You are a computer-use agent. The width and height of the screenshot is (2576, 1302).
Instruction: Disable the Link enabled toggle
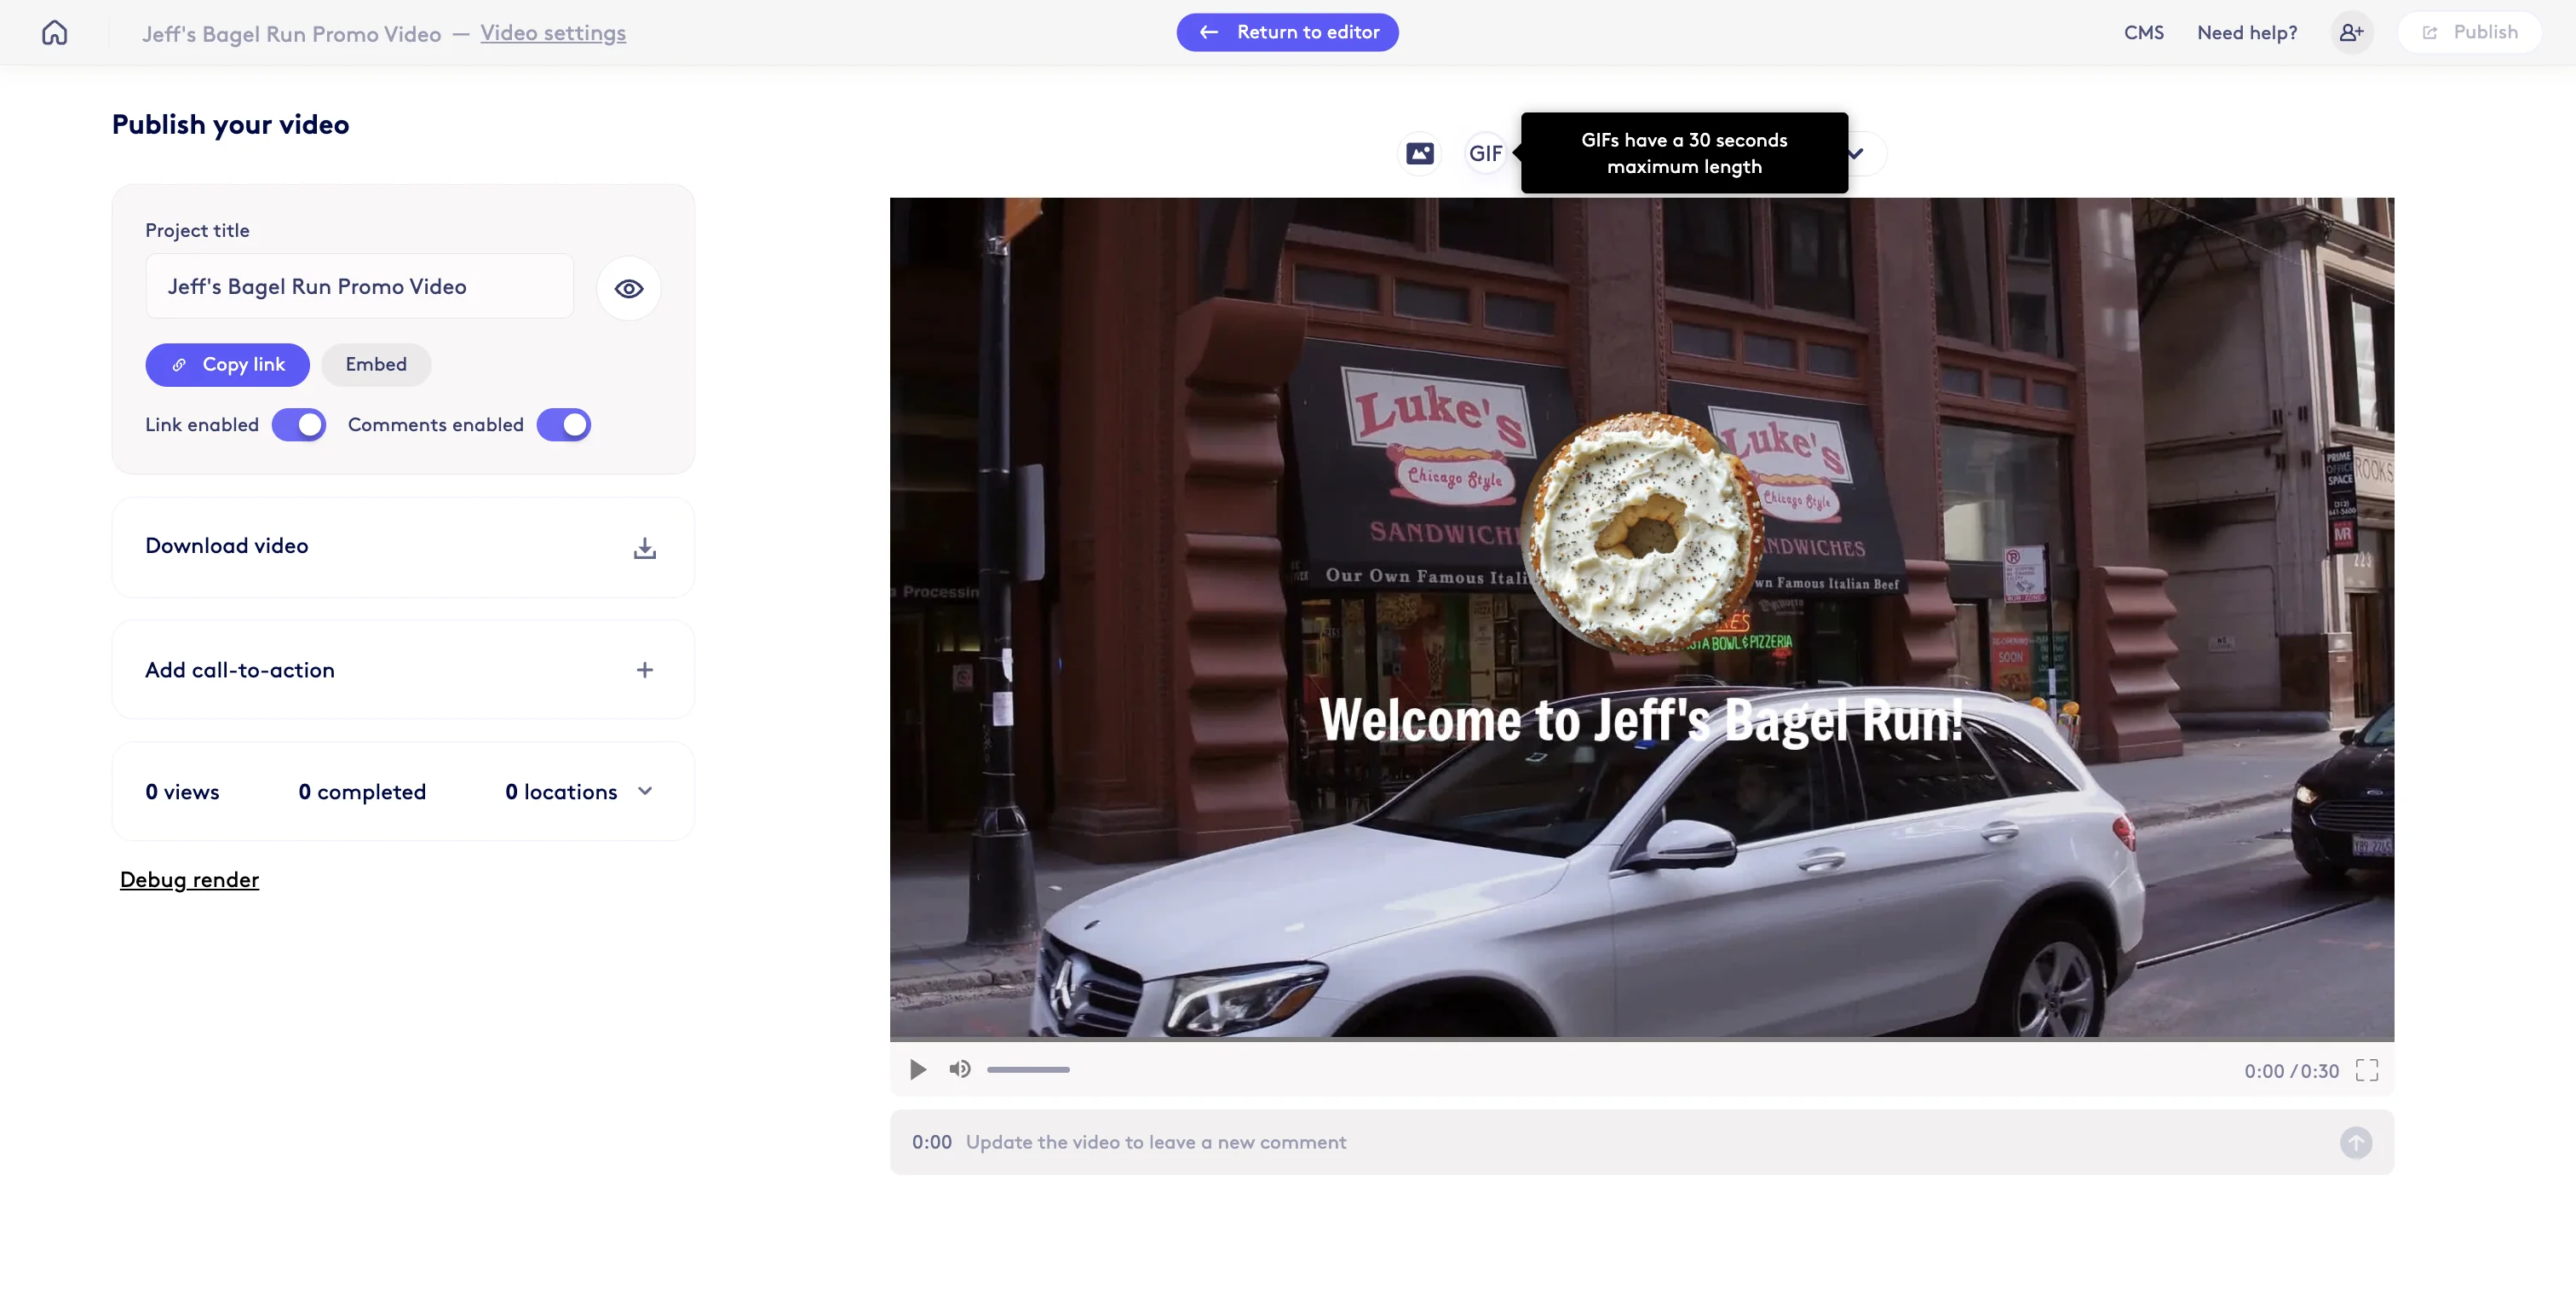tap(298, 424)
